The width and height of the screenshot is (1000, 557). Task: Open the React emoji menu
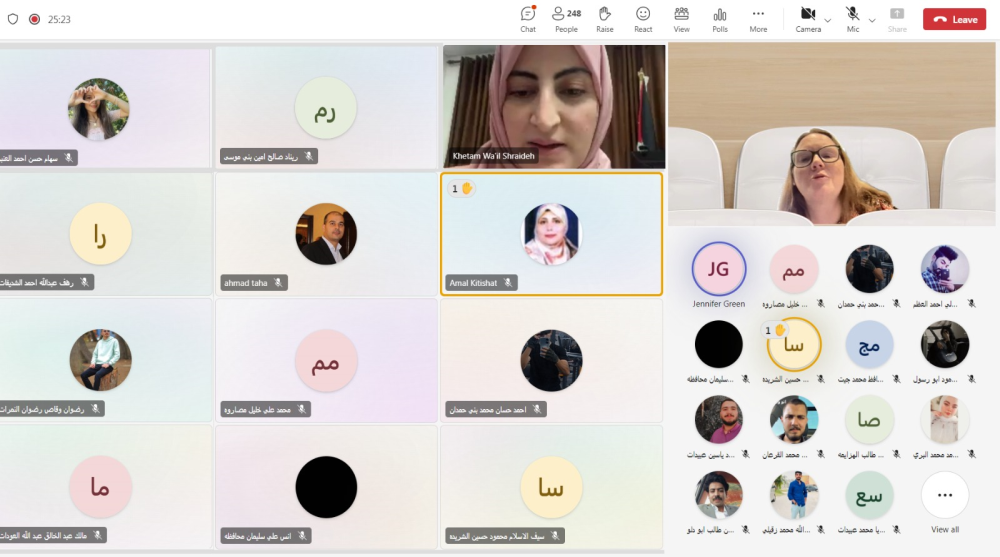(x=643, y=18)
